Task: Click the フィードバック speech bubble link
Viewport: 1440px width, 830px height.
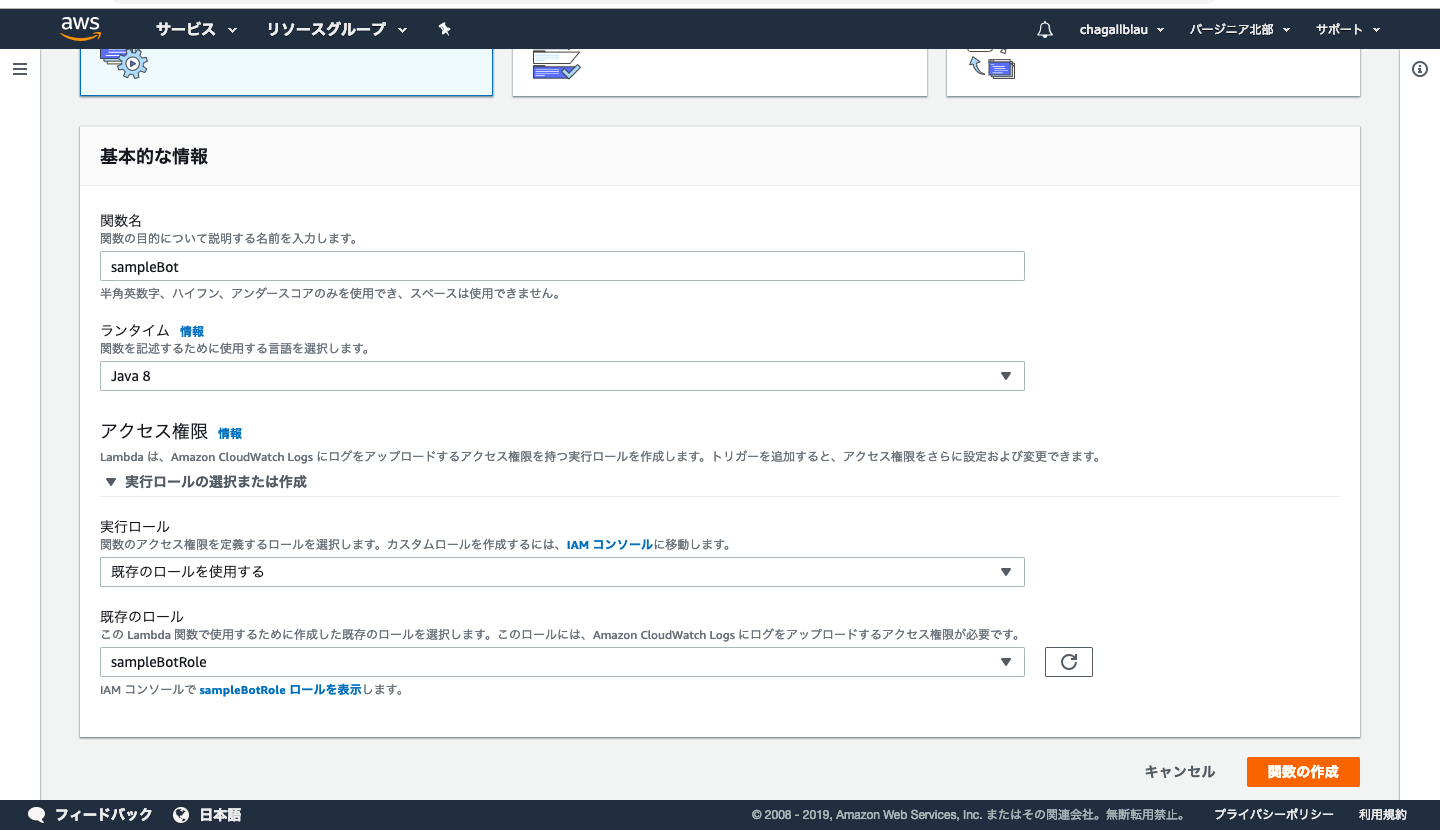Action: (90, 815)
